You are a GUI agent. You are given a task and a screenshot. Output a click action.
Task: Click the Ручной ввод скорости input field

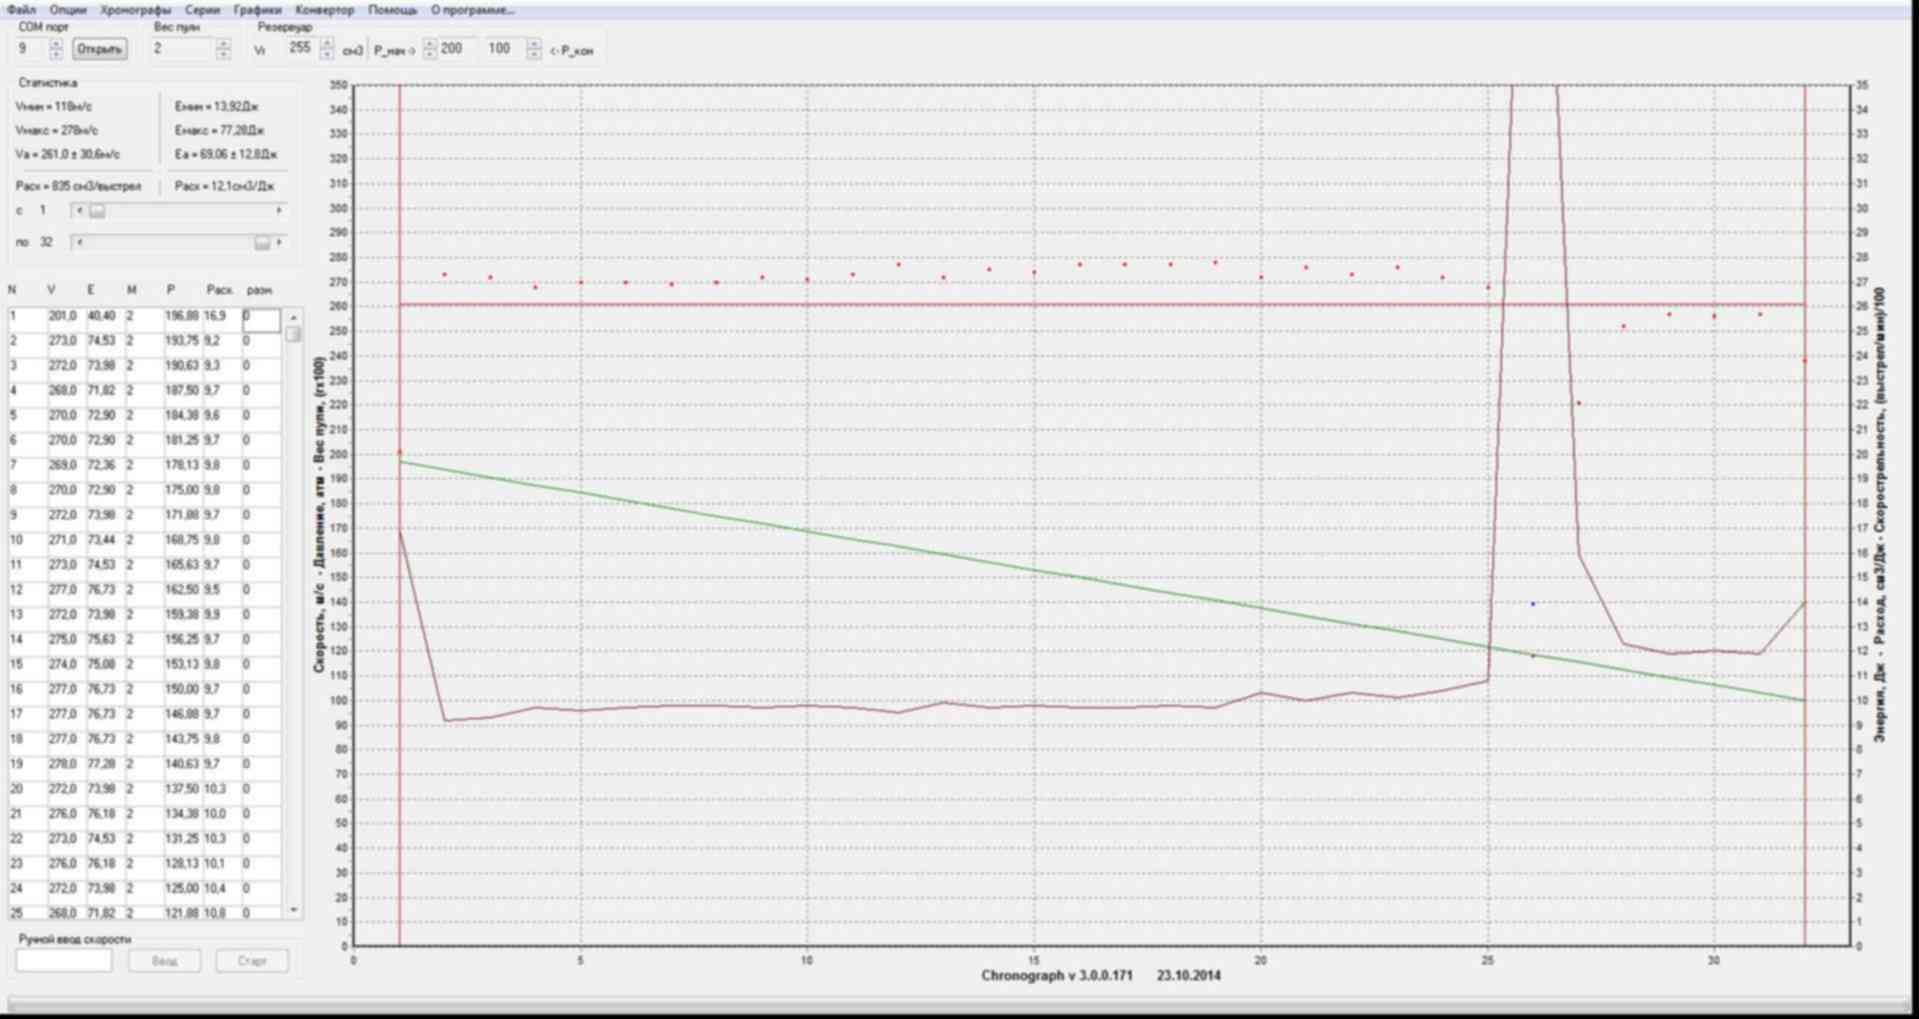point(64,961)
